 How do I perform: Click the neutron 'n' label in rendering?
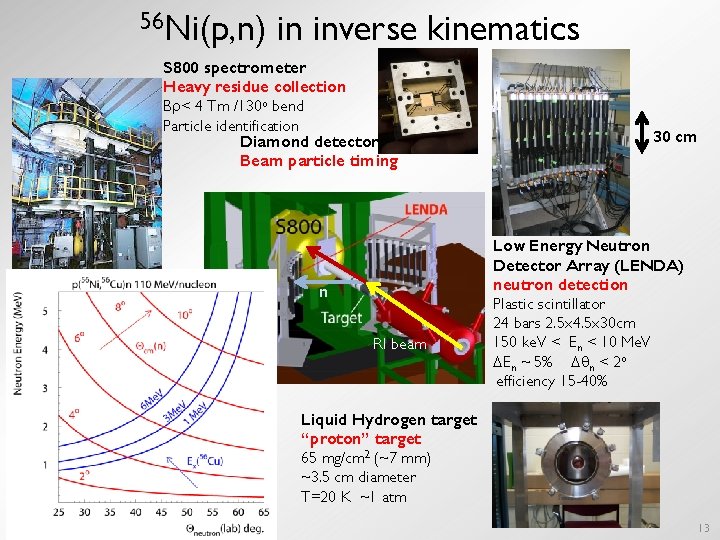(x=323, y=292)
